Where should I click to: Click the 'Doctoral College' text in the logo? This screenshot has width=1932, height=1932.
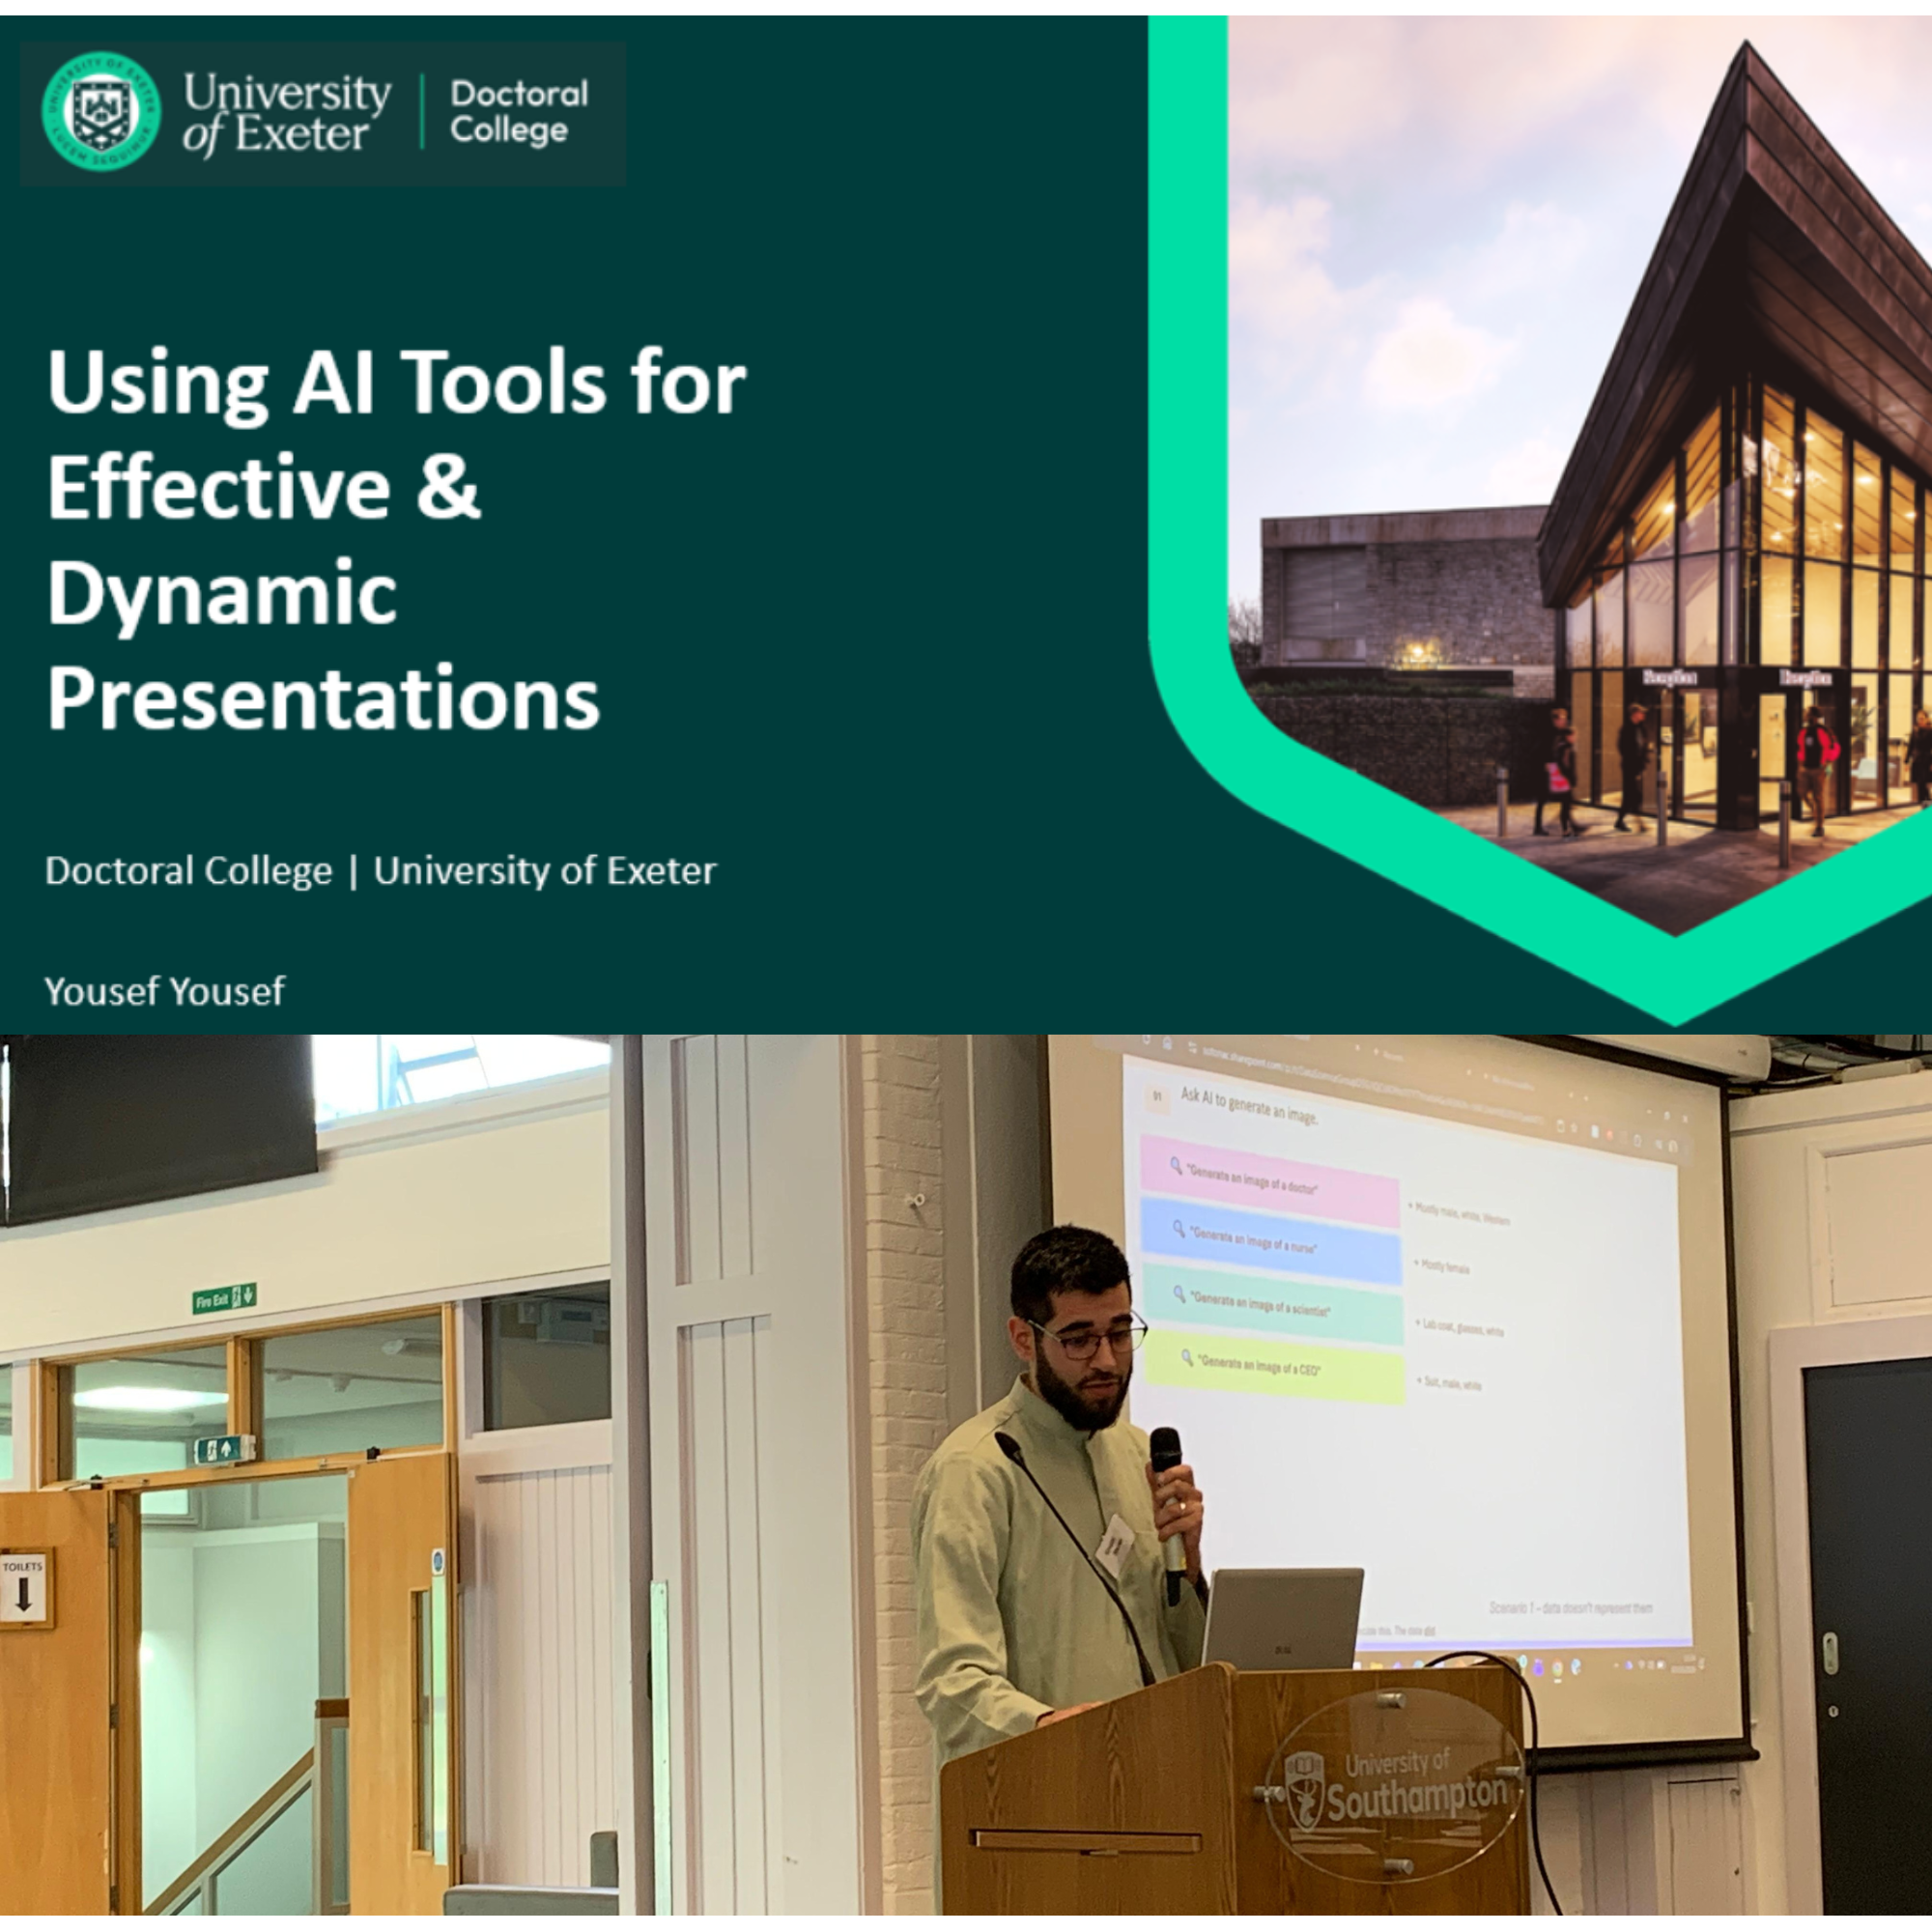tap(519, 112)
